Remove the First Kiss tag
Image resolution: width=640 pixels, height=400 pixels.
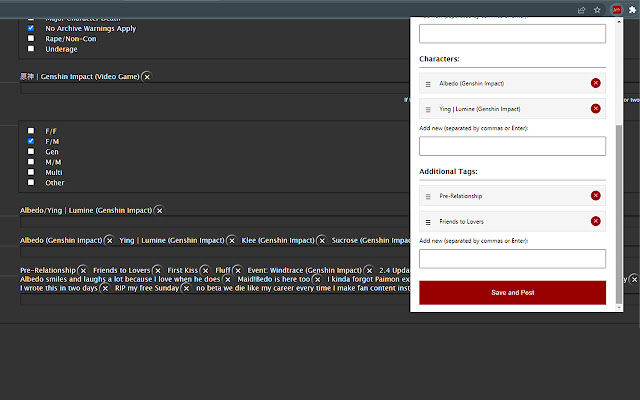coord(205,270)
